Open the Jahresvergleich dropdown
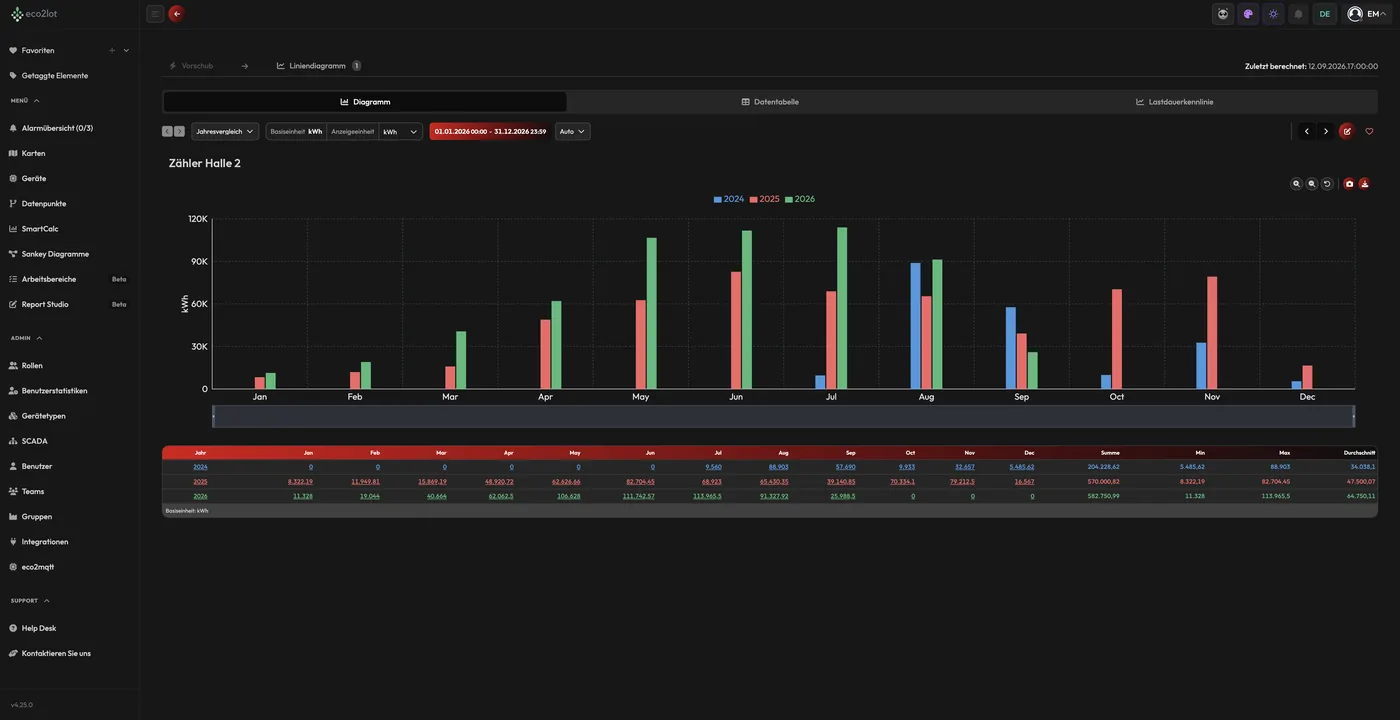 point(225,131)
